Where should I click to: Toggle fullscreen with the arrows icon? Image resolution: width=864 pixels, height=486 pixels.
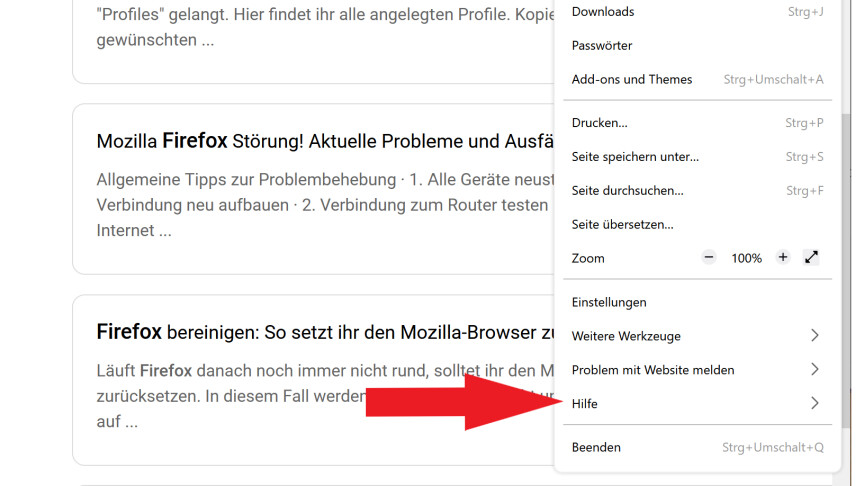pyautogui.click(x=811, y=257)
